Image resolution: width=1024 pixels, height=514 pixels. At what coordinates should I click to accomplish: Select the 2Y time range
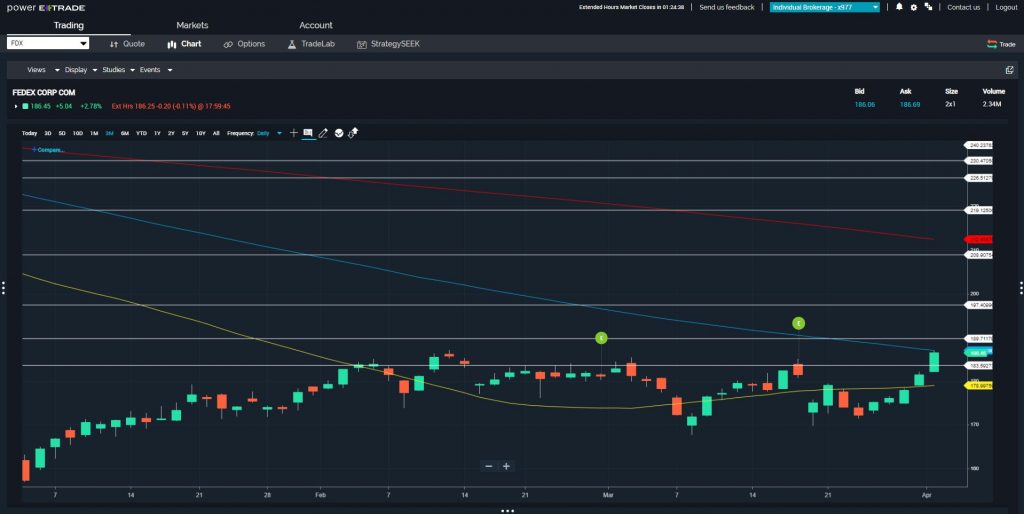click(x=171, y=133)
